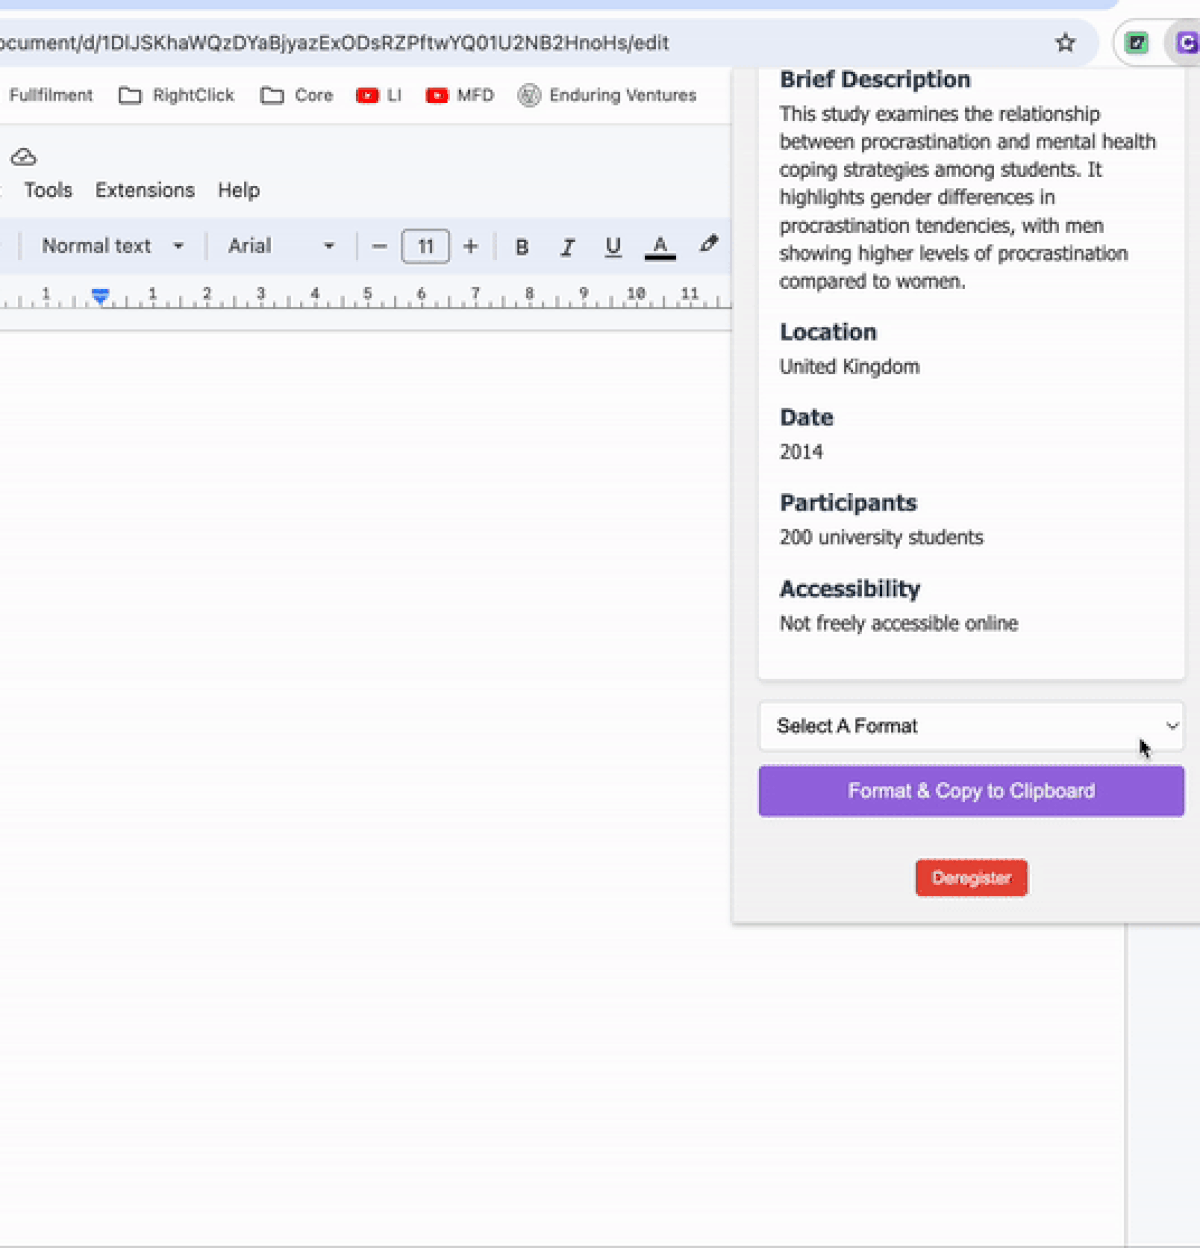The width and height of the screenshot is (1200, 1248).
Task: Decrease font size with minus button
Action: click(x=379, y=247)
